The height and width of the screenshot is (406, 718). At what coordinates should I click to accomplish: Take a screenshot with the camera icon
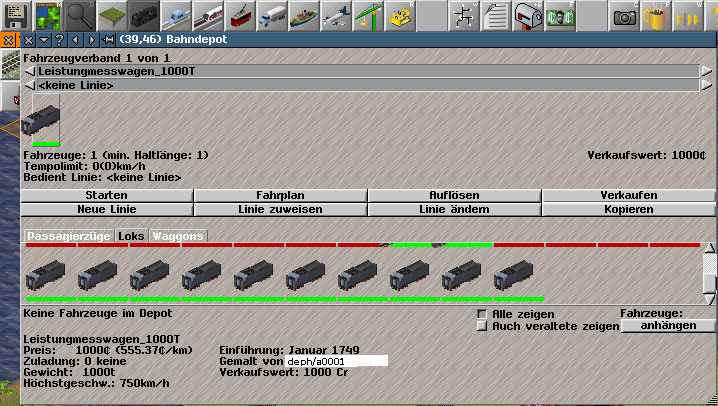(625, 14)
